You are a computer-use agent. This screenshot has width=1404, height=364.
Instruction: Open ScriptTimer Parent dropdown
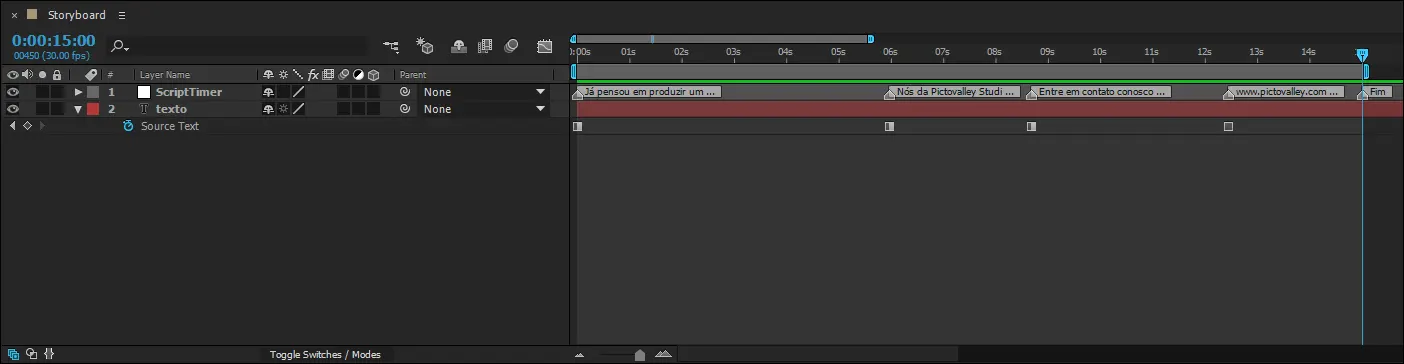pyautogui.click(x=484, y=92)
